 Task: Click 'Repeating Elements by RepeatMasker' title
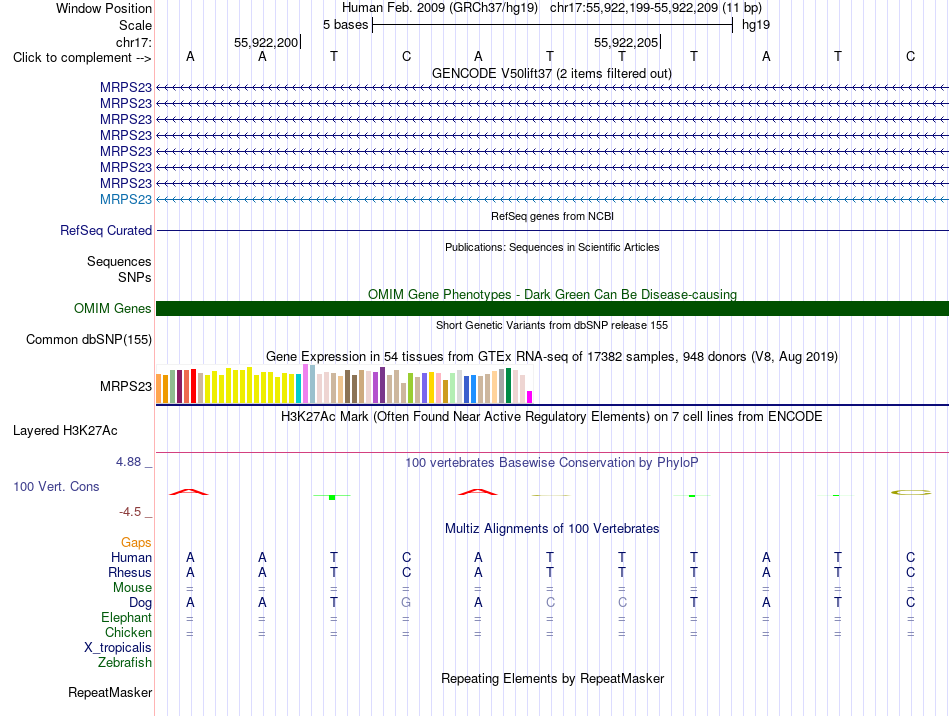[x=553, y=678]
